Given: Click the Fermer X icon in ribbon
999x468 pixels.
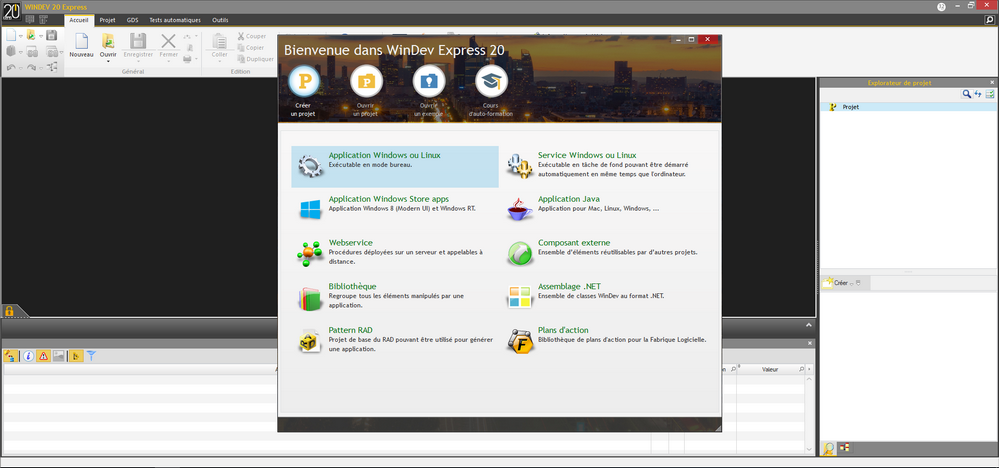Looking at the screenshot, I should point(168,41).
